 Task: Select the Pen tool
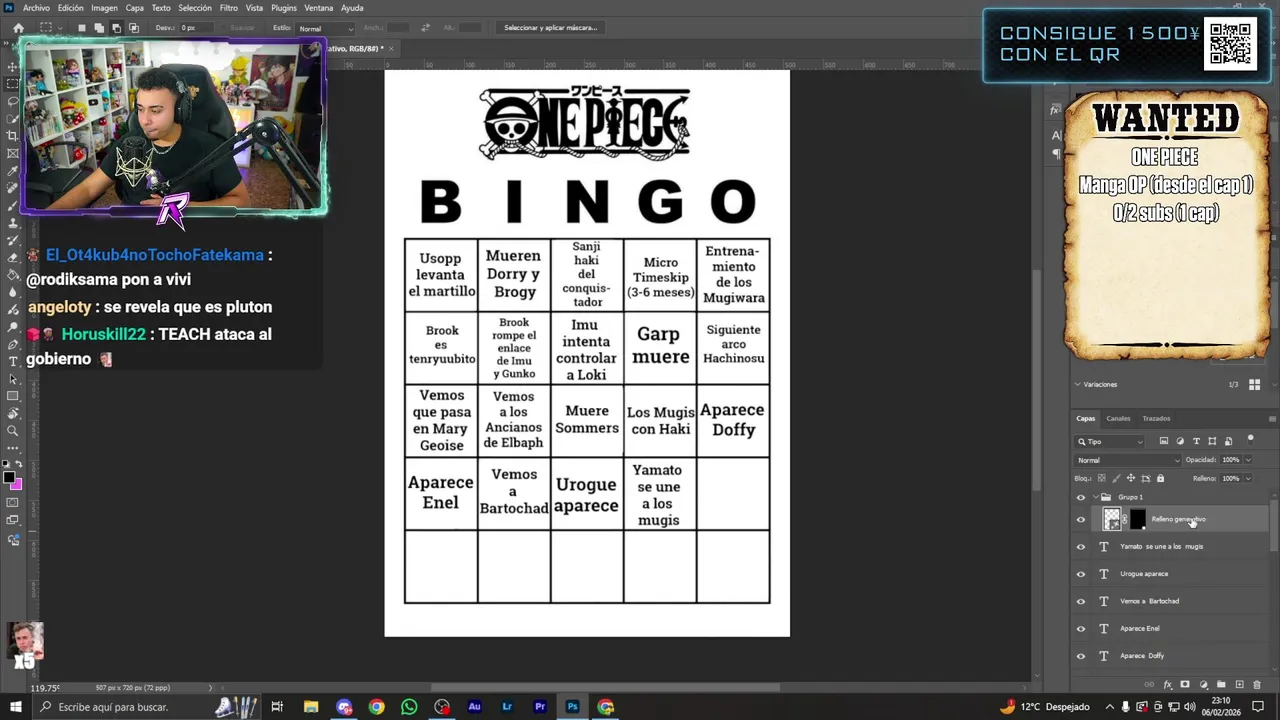click(12, 344)
